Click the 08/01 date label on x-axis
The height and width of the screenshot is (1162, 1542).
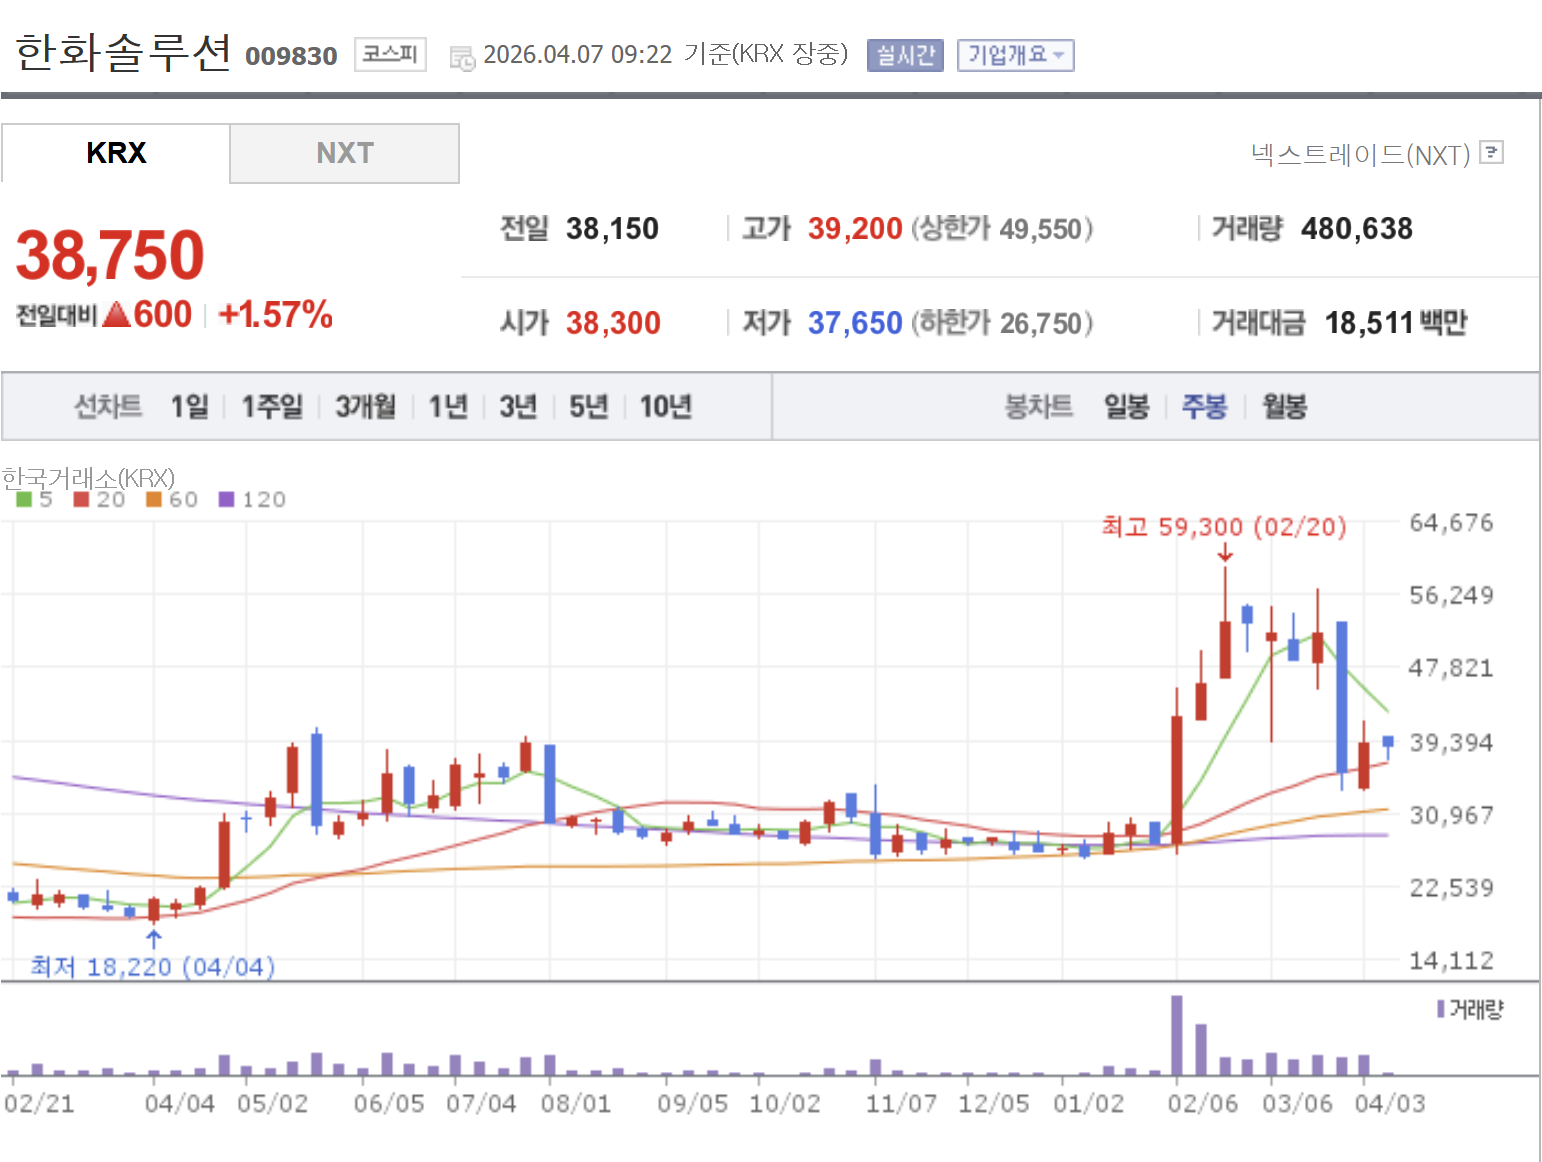tap(576, 1104)
